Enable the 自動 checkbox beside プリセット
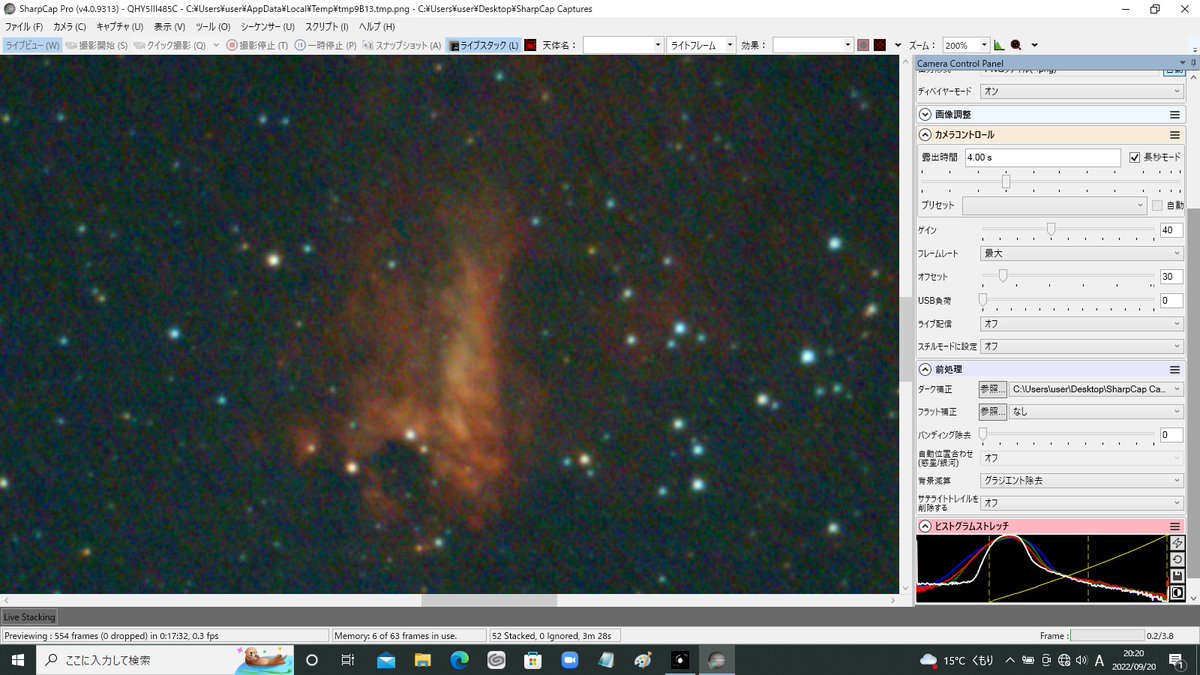 click(x=1156, y=204)
